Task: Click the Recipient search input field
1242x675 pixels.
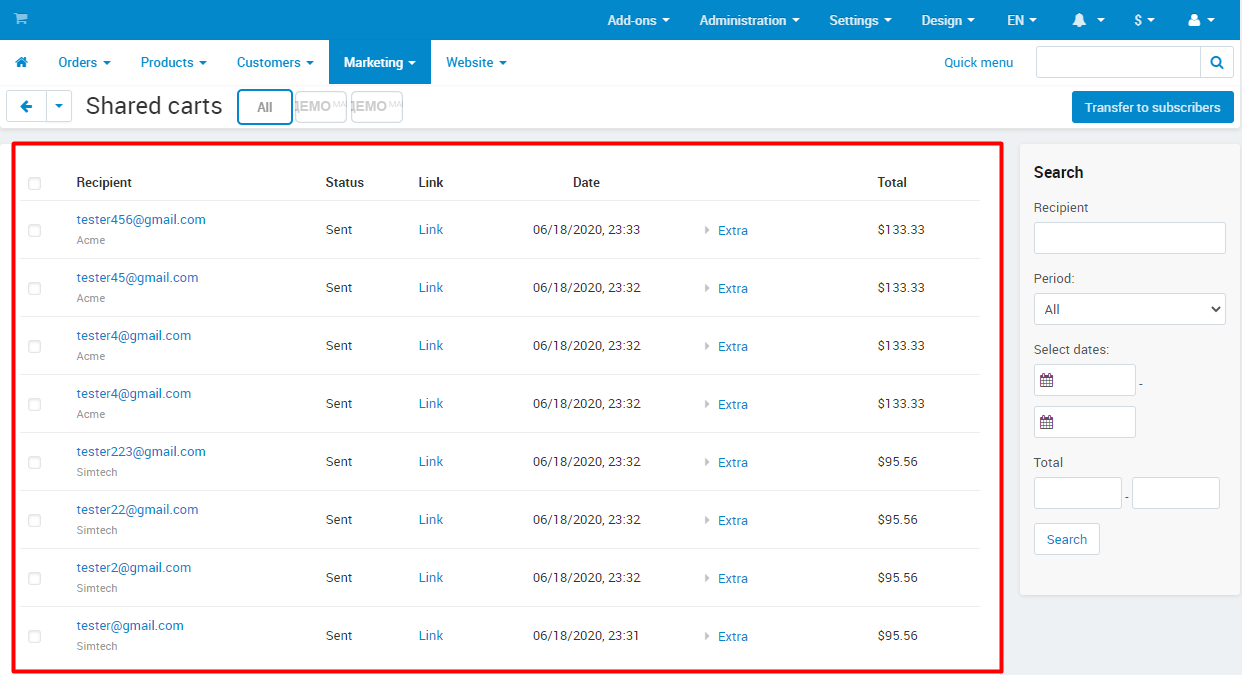Action: coord(1129,238)
